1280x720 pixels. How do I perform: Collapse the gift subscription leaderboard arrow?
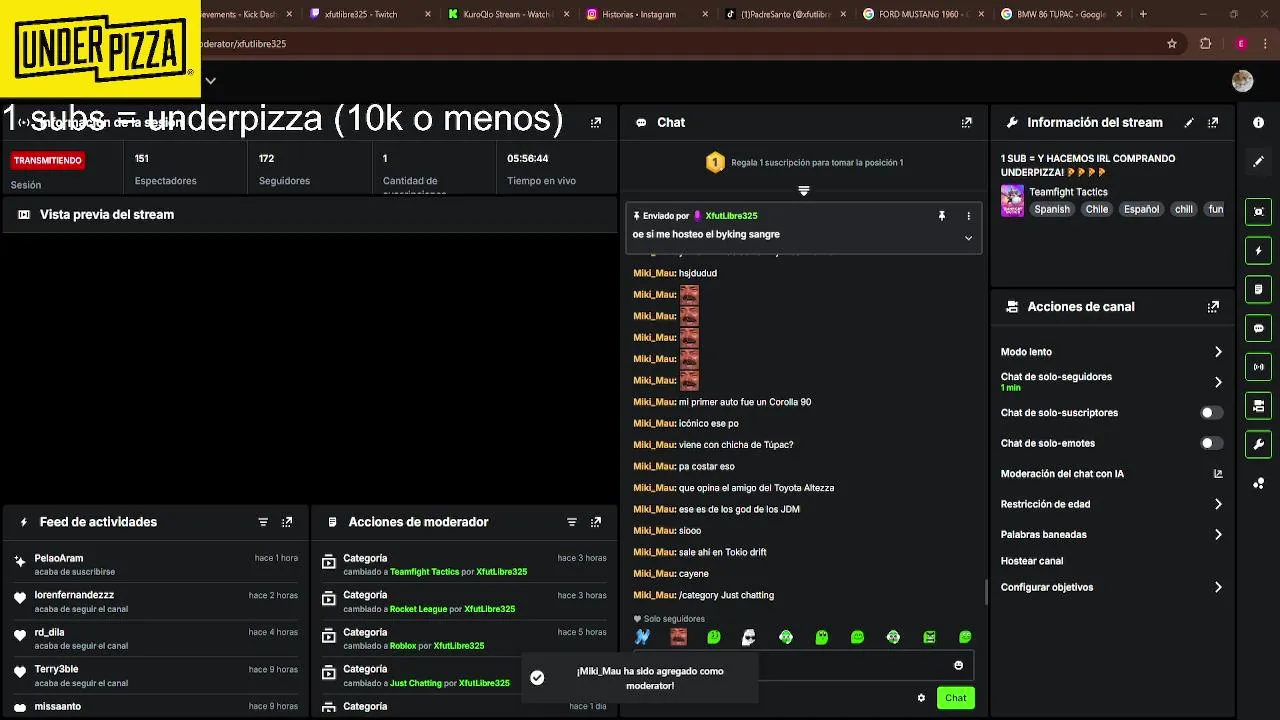pos(803,190)
